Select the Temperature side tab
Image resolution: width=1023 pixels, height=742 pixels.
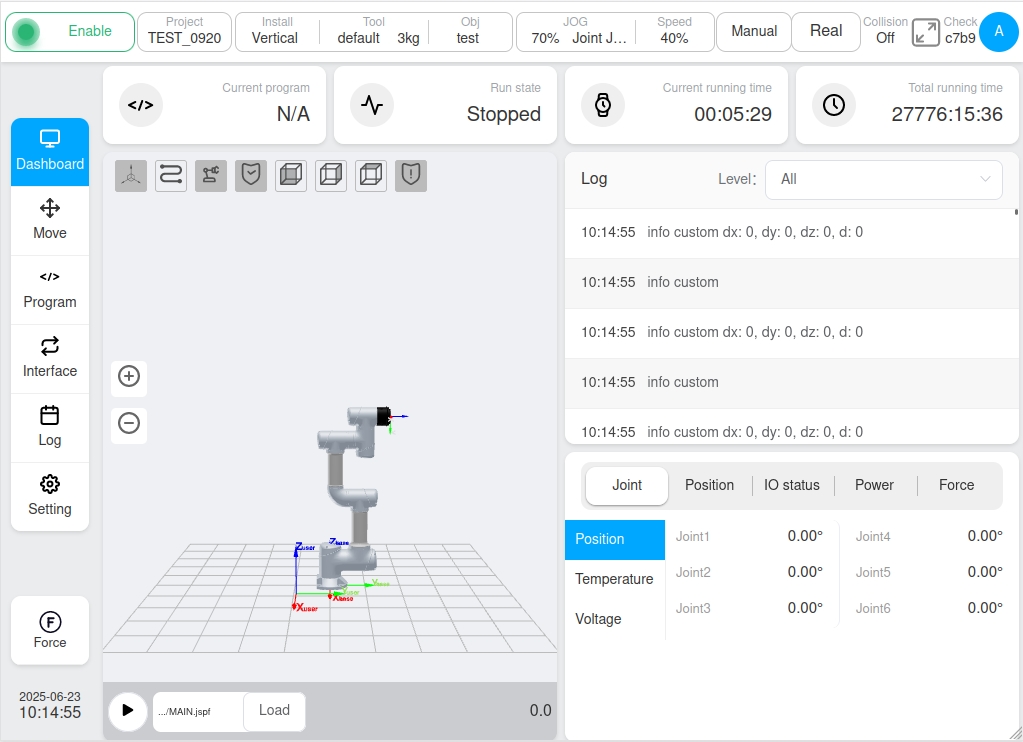click(614, 579)
